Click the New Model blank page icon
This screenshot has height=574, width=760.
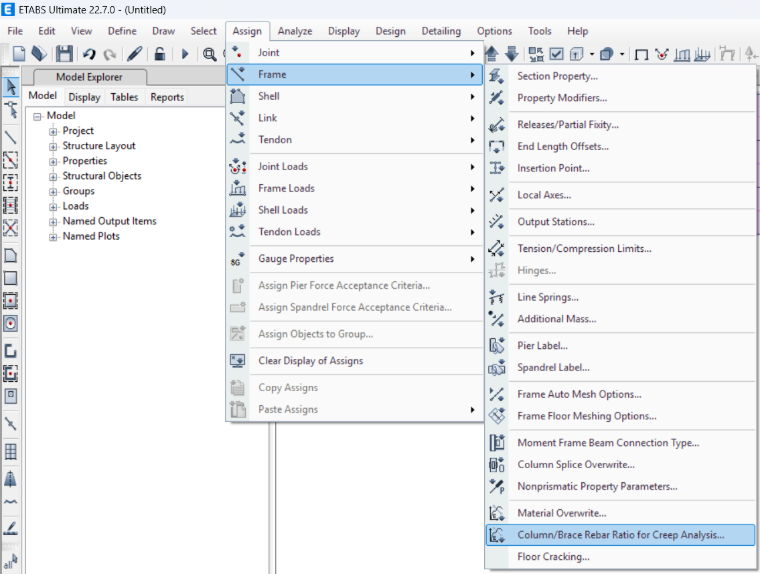[18, 53]
